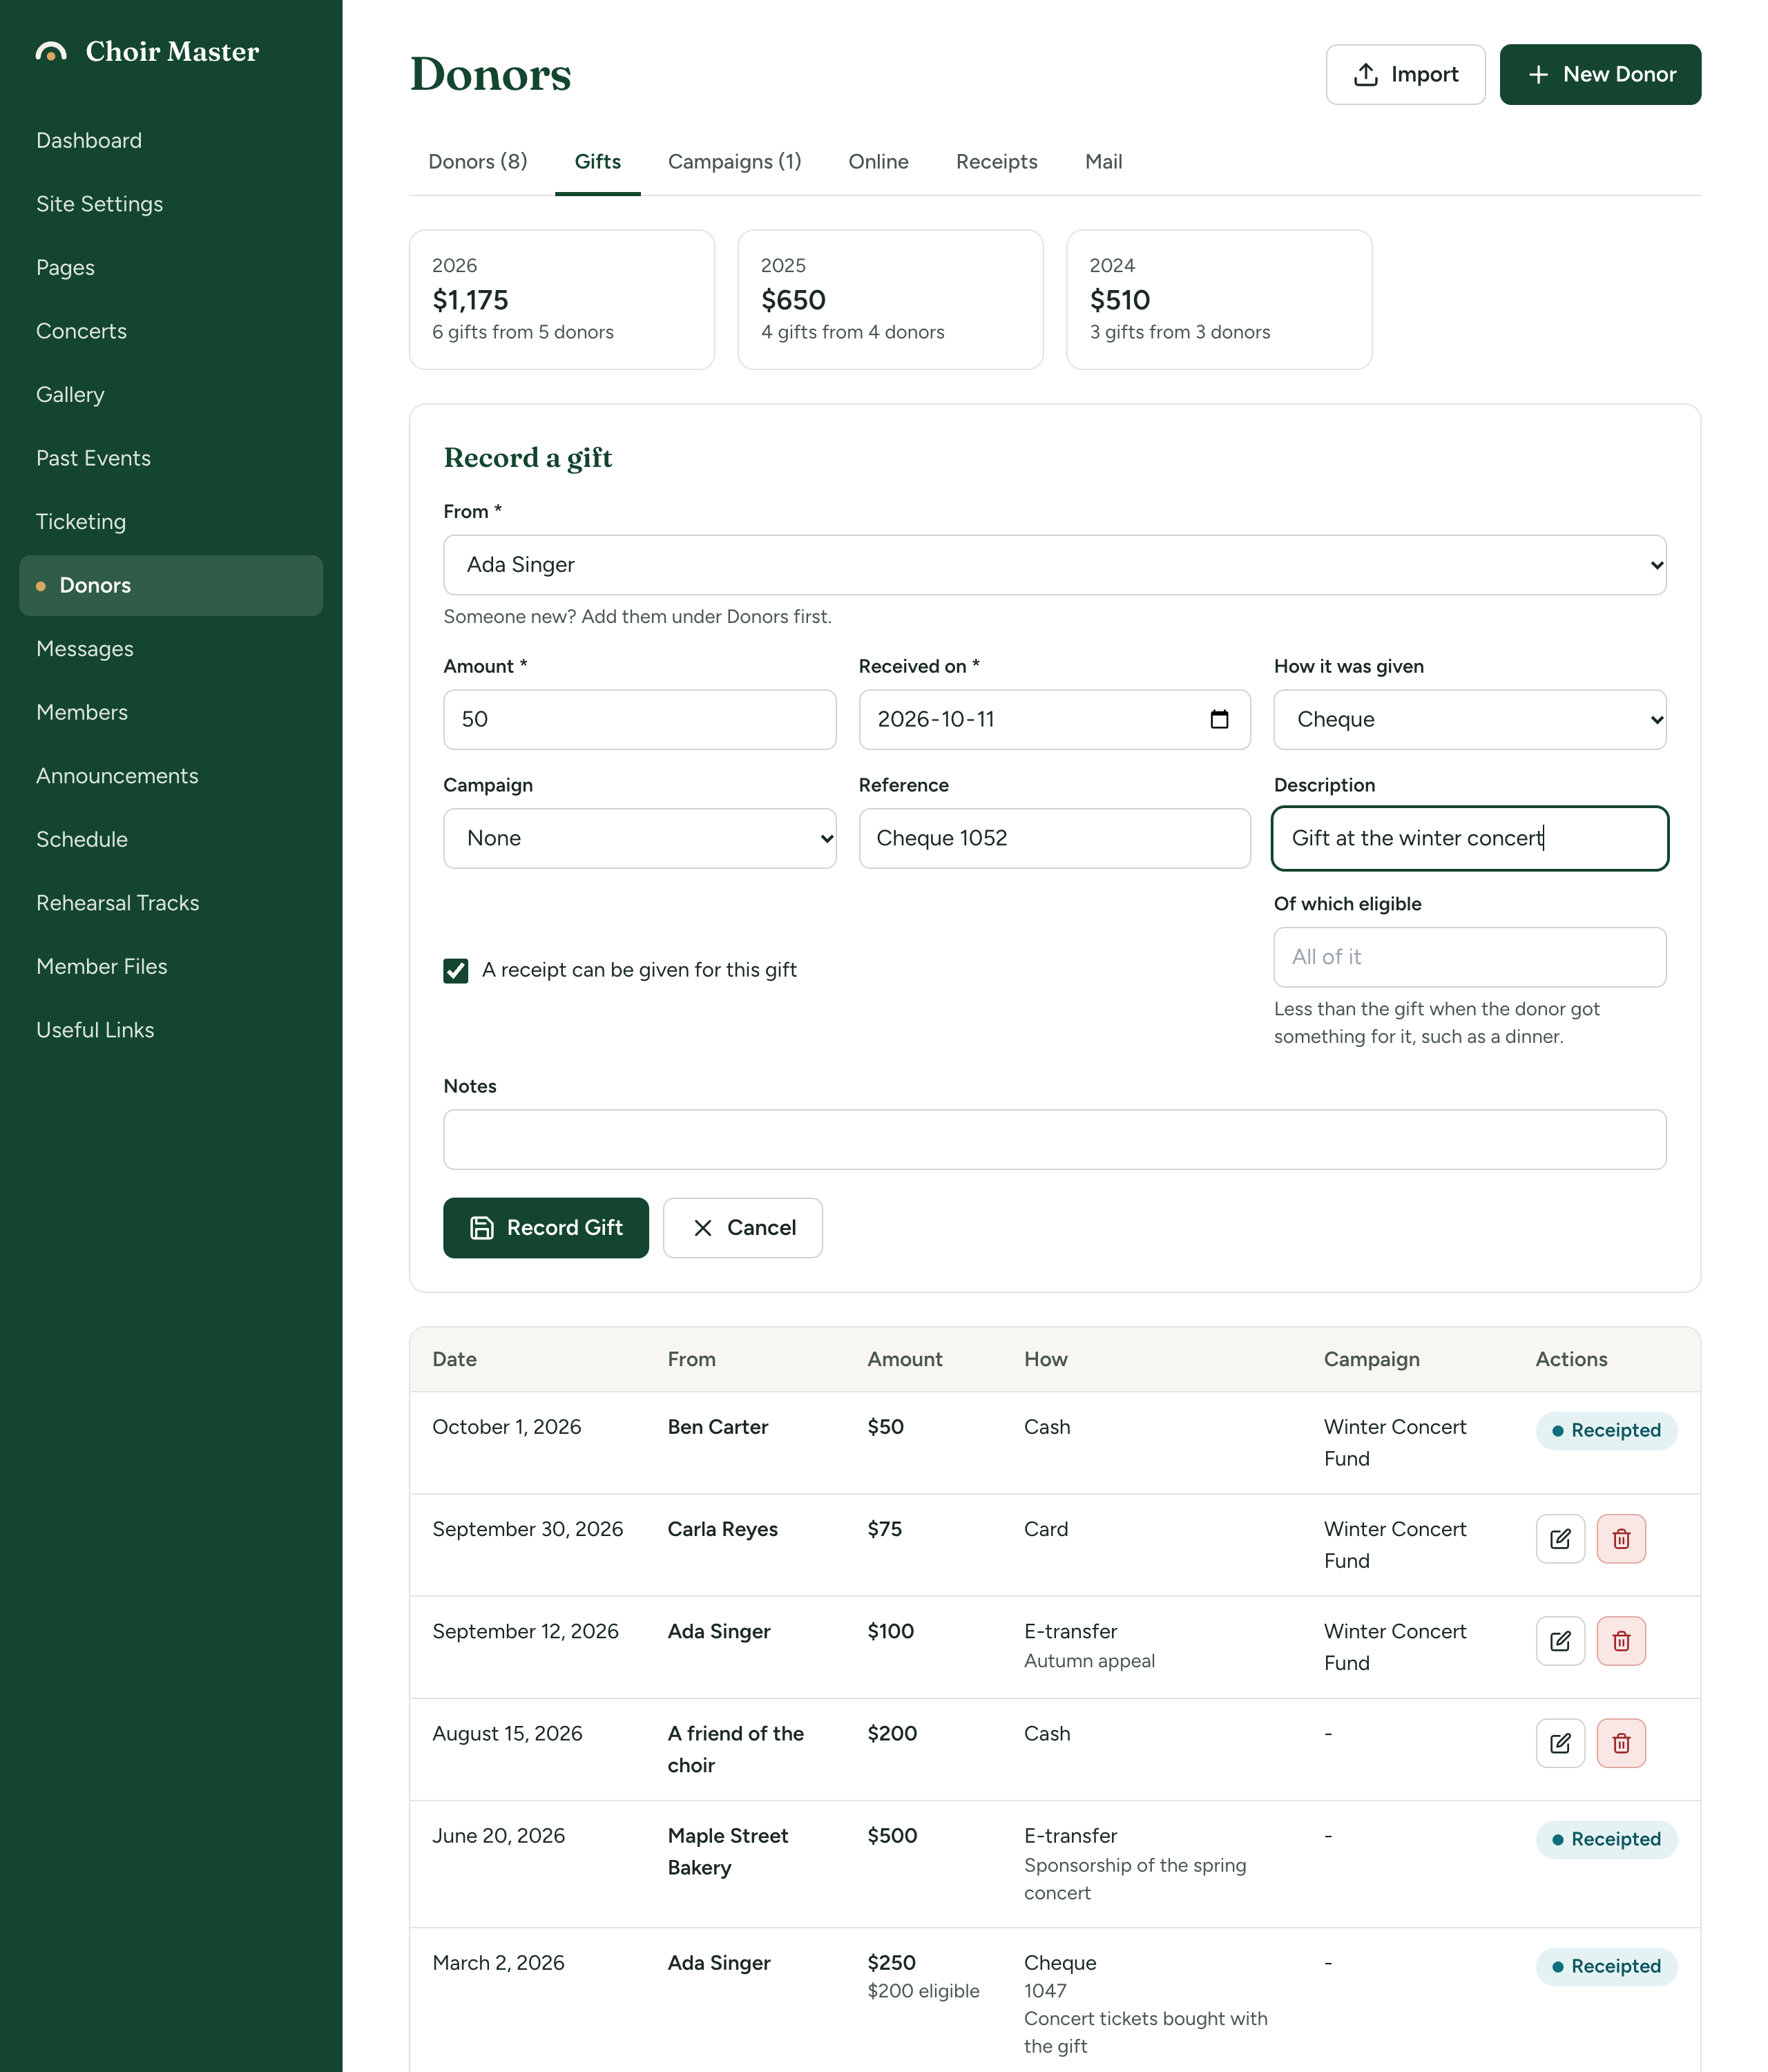Click the Choir Master logo icon
This screenshot has height=2072, width=1768.
tap(51, 52)
